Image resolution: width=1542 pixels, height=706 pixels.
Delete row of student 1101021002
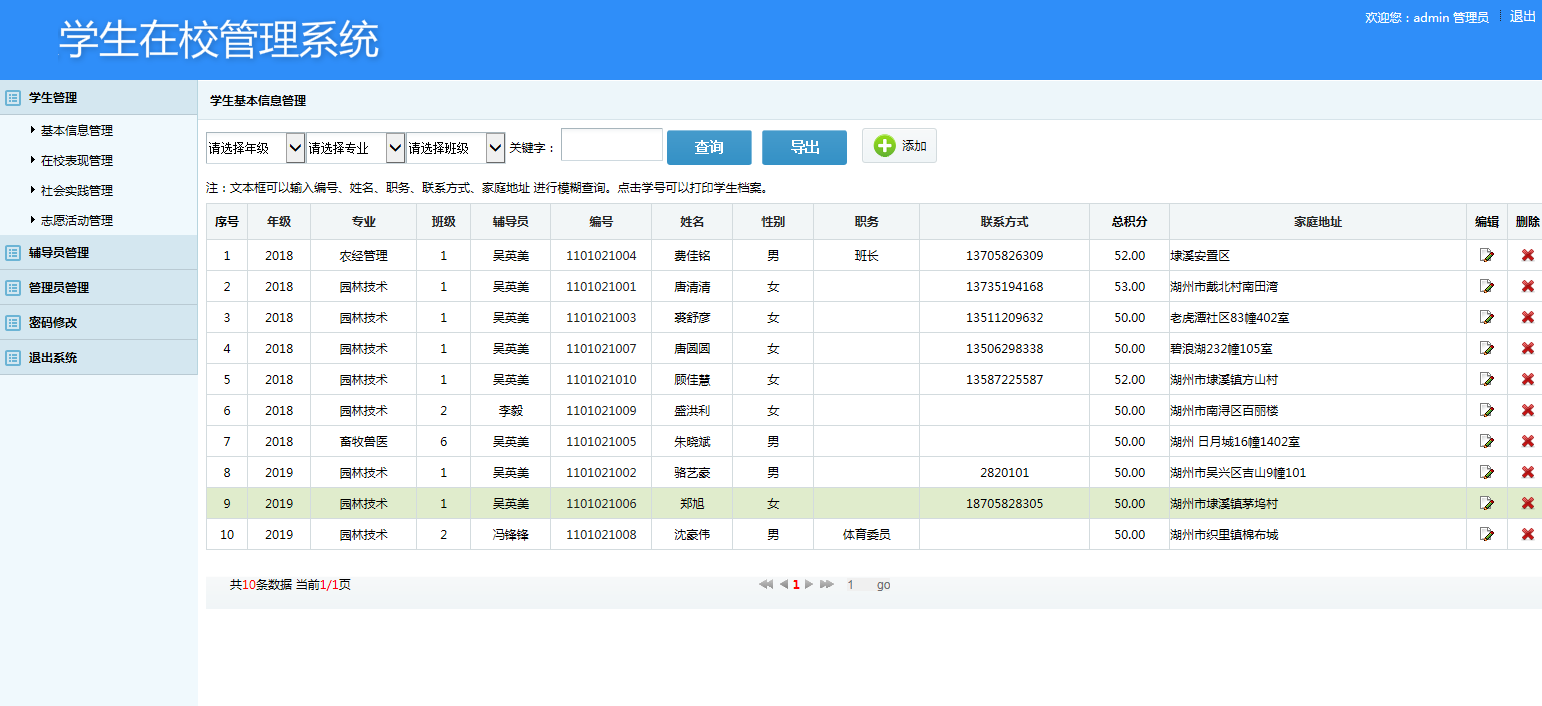(x=1527, y=473)
